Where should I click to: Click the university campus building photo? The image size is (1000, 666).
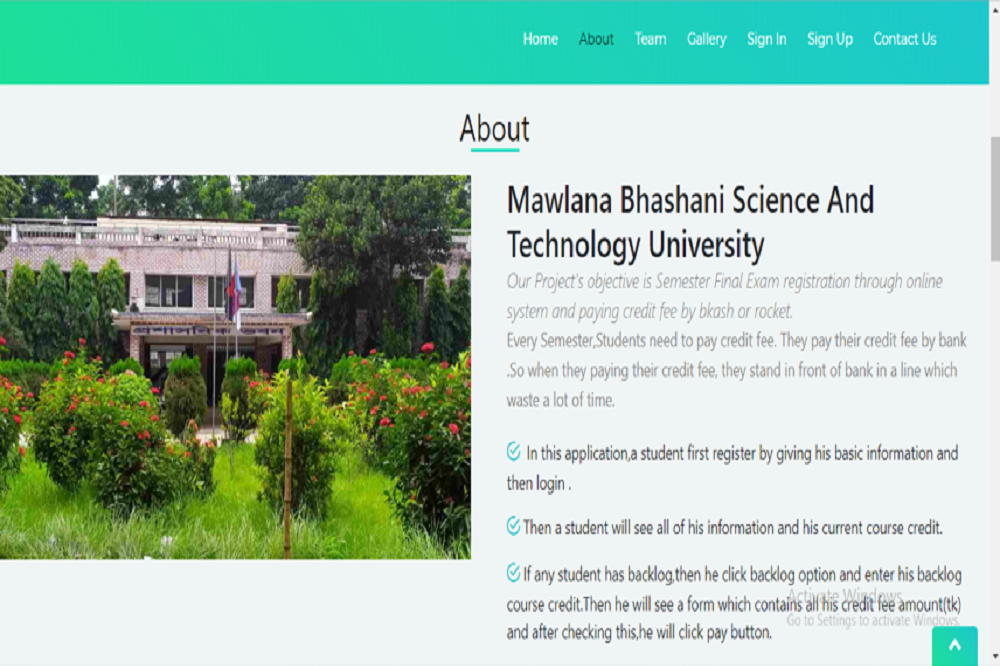(x=235, y=367)
